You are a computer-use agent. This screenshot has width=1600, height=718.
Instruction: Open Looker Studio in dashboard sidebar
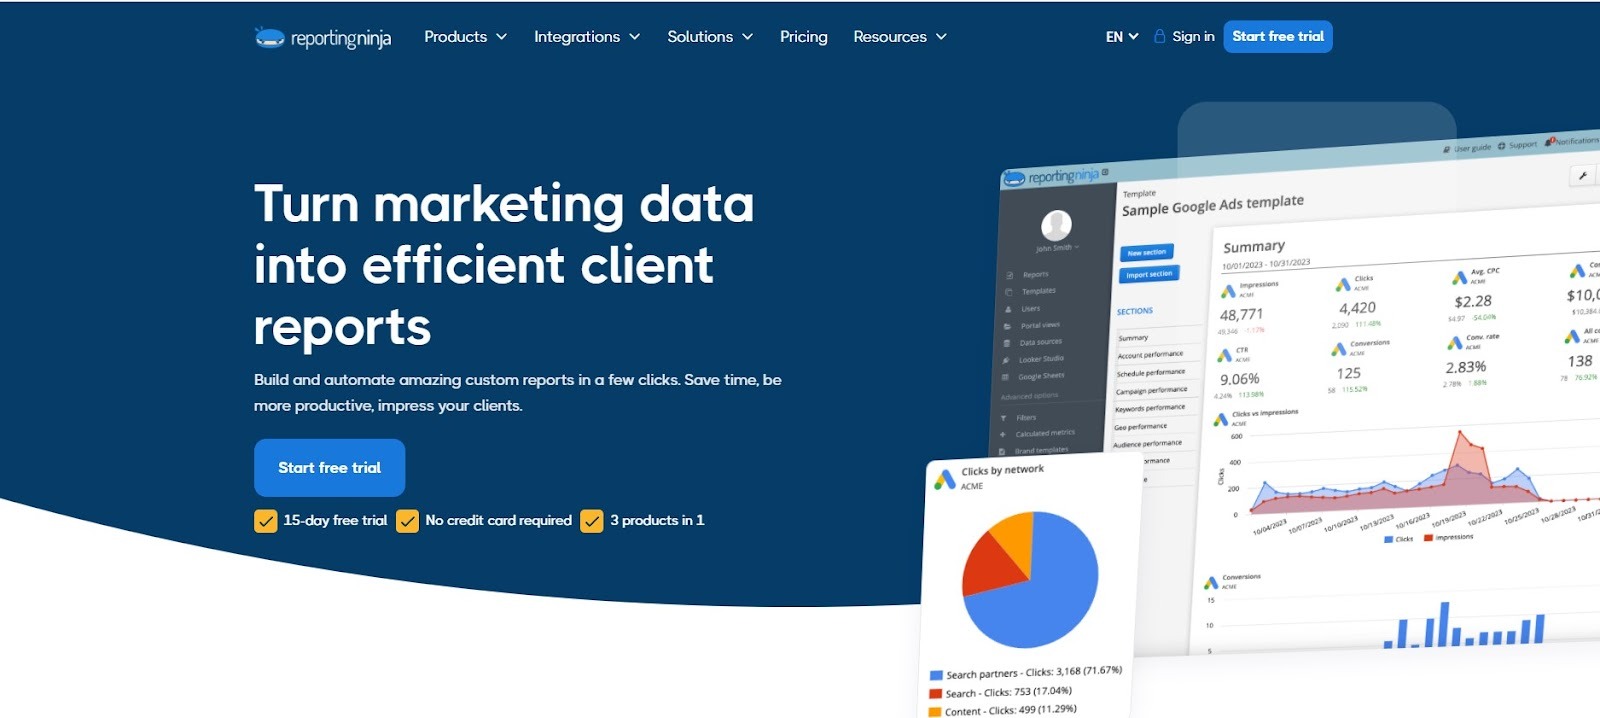point(1041,359)
